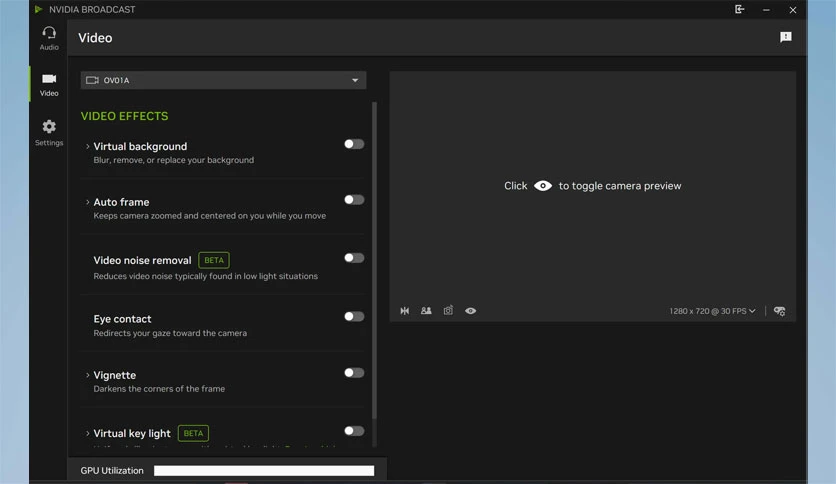Click 'Darkens the corners of the frame' text
836x484 pixels.
(159, 389)
